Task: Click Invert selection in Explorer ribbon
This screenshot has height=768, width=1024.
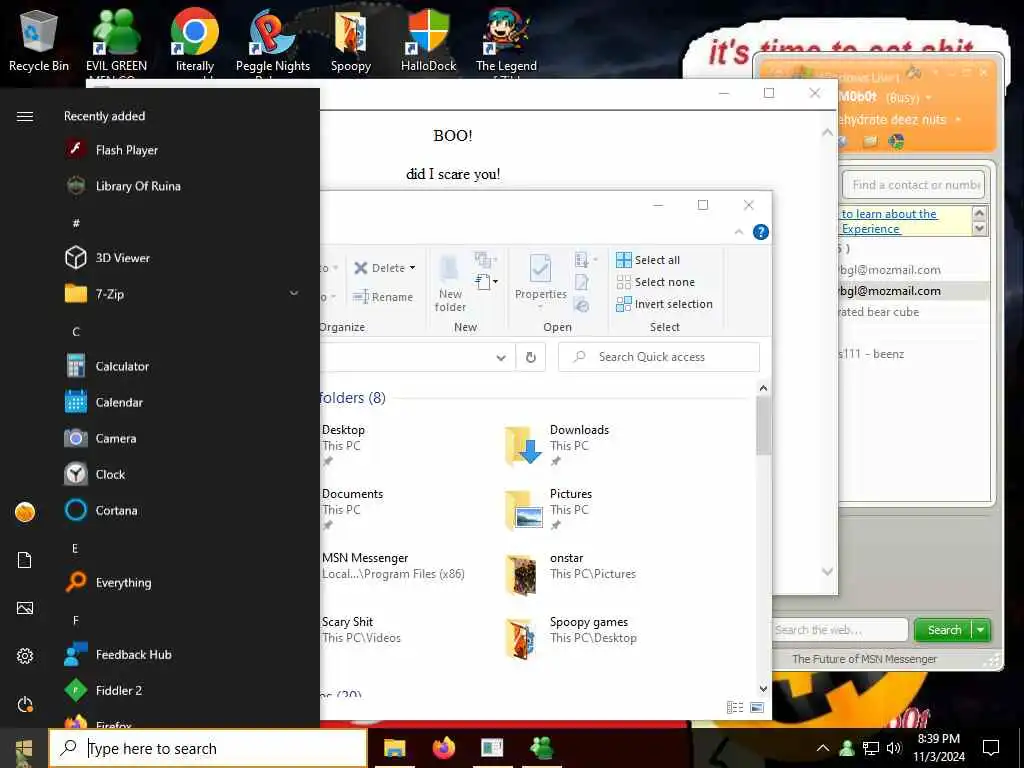Action: tap(664, 304)
